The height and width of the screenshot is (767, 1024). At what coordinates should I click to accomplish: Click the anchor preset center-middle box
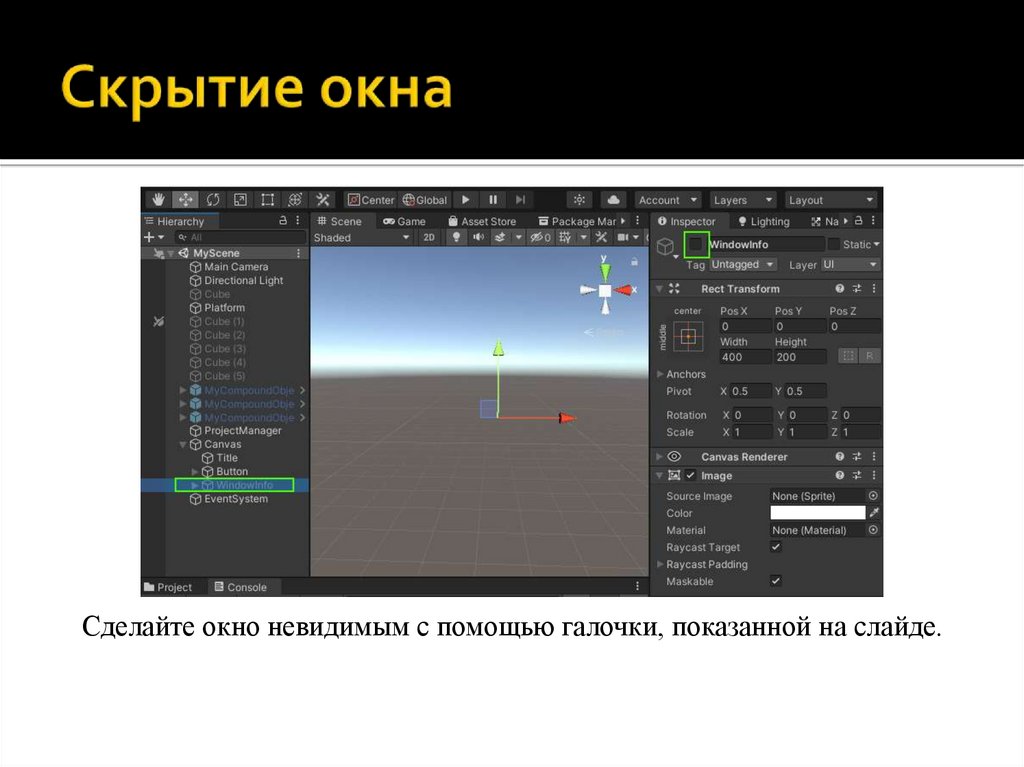[x=688, y=337]
